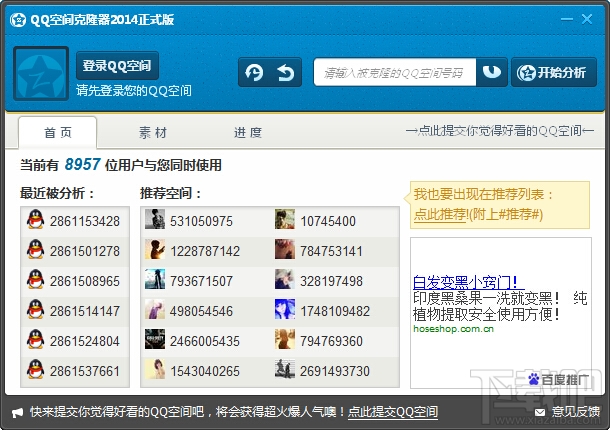The width and height of the screenshot is (610, 430).
Task: Click avatar thumbnail for 531050975
Action: [x=155, y=219]
